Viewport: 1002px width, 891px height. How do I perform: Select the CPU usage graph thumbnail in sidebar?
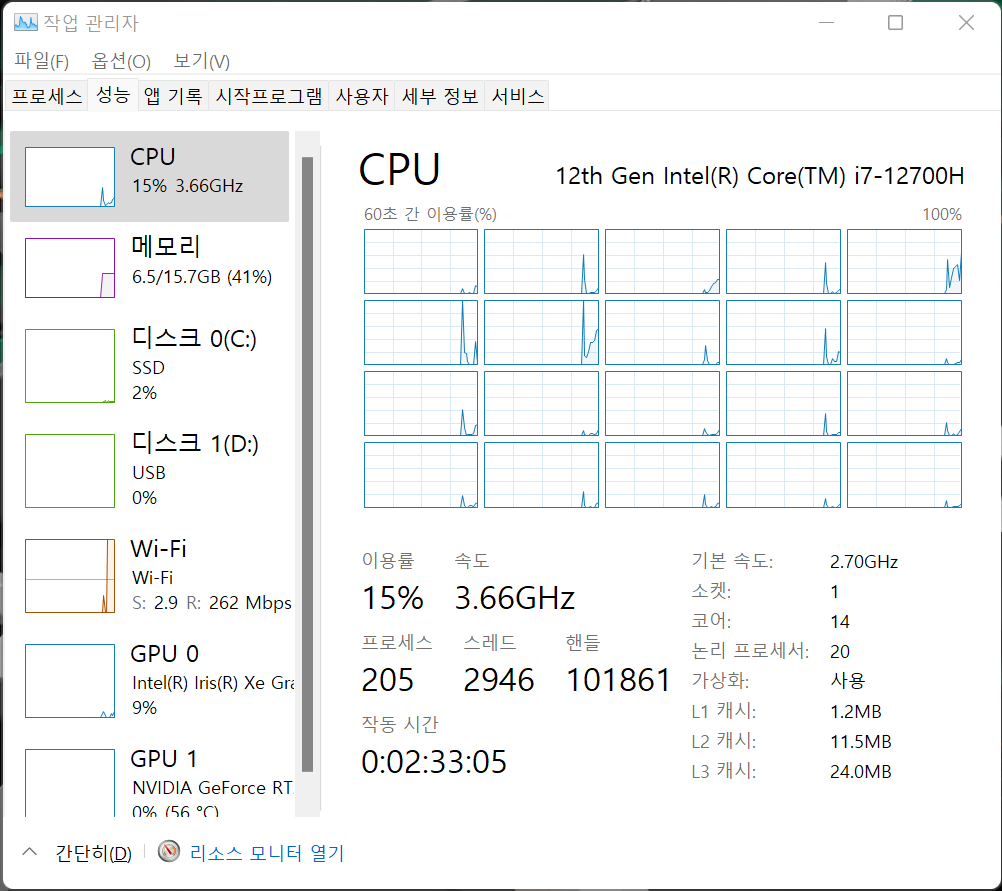click(x=70, y=177)
